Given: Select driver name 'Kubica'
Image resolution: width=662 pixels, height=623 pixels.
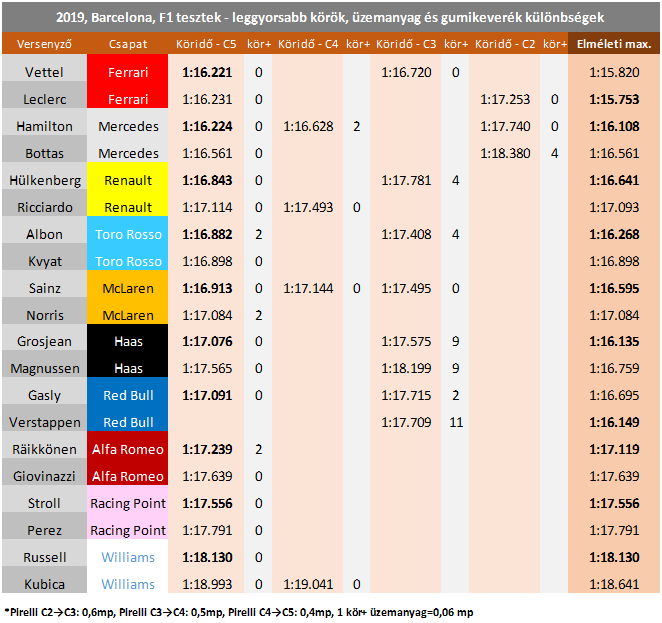Looking at the screenshot, I should [x=44, y=584].
